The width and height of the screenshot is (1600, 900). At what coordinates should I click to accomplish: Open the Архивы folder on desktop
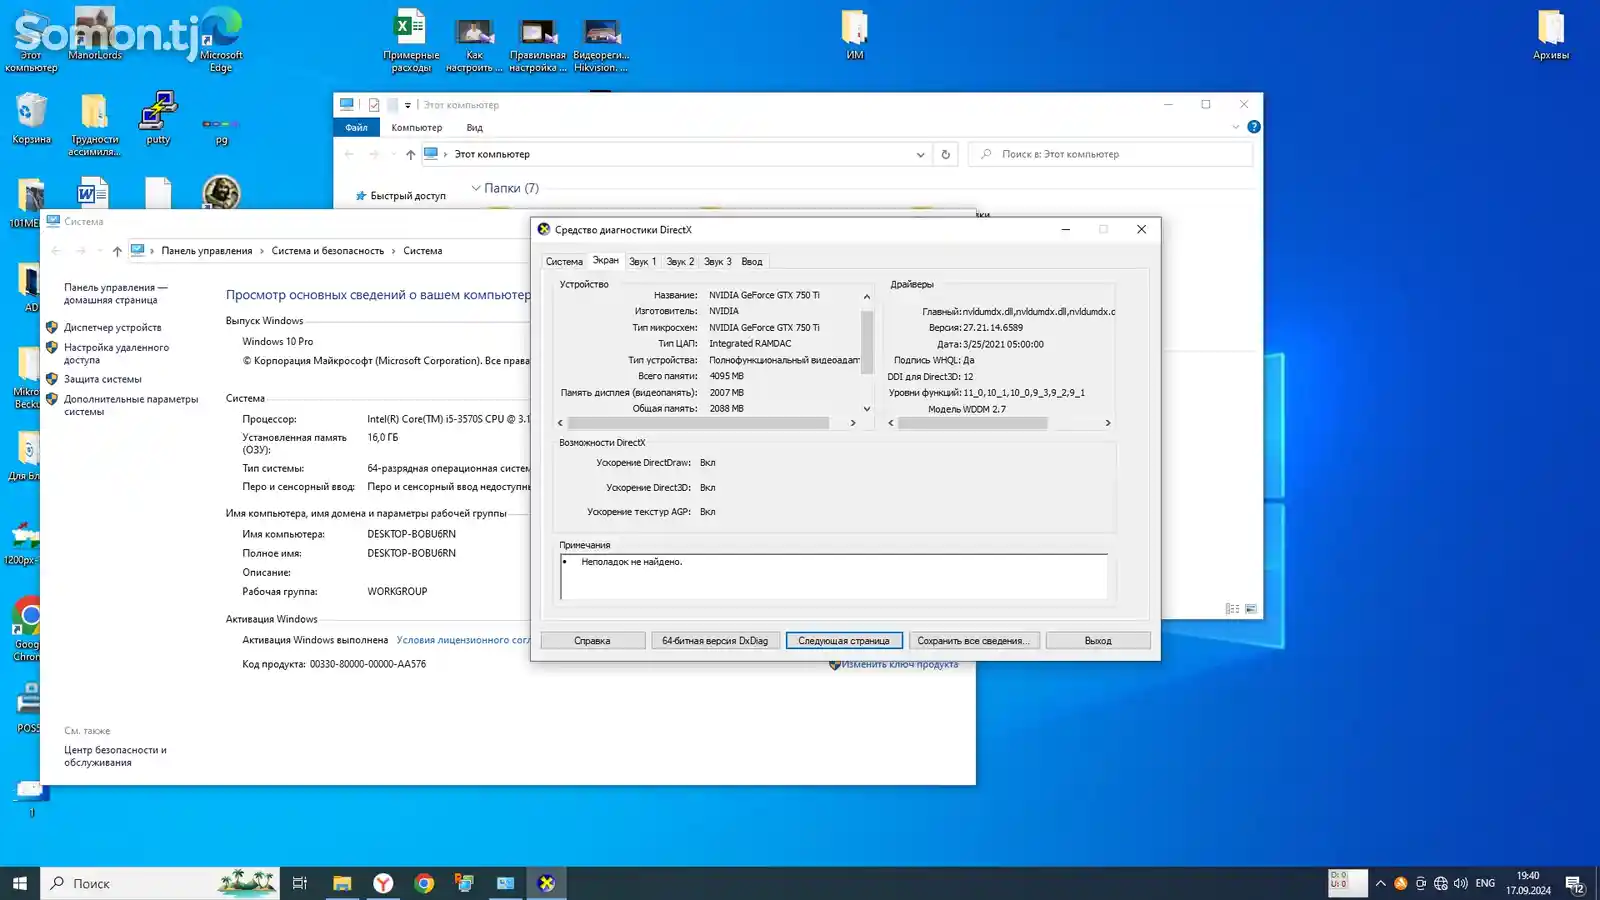pos(1551,35)
